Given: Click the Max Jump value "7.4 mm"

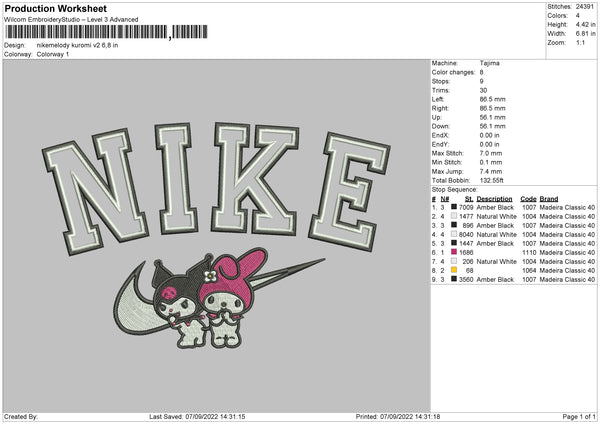Looking at the screenshot, I should point(491,171).
